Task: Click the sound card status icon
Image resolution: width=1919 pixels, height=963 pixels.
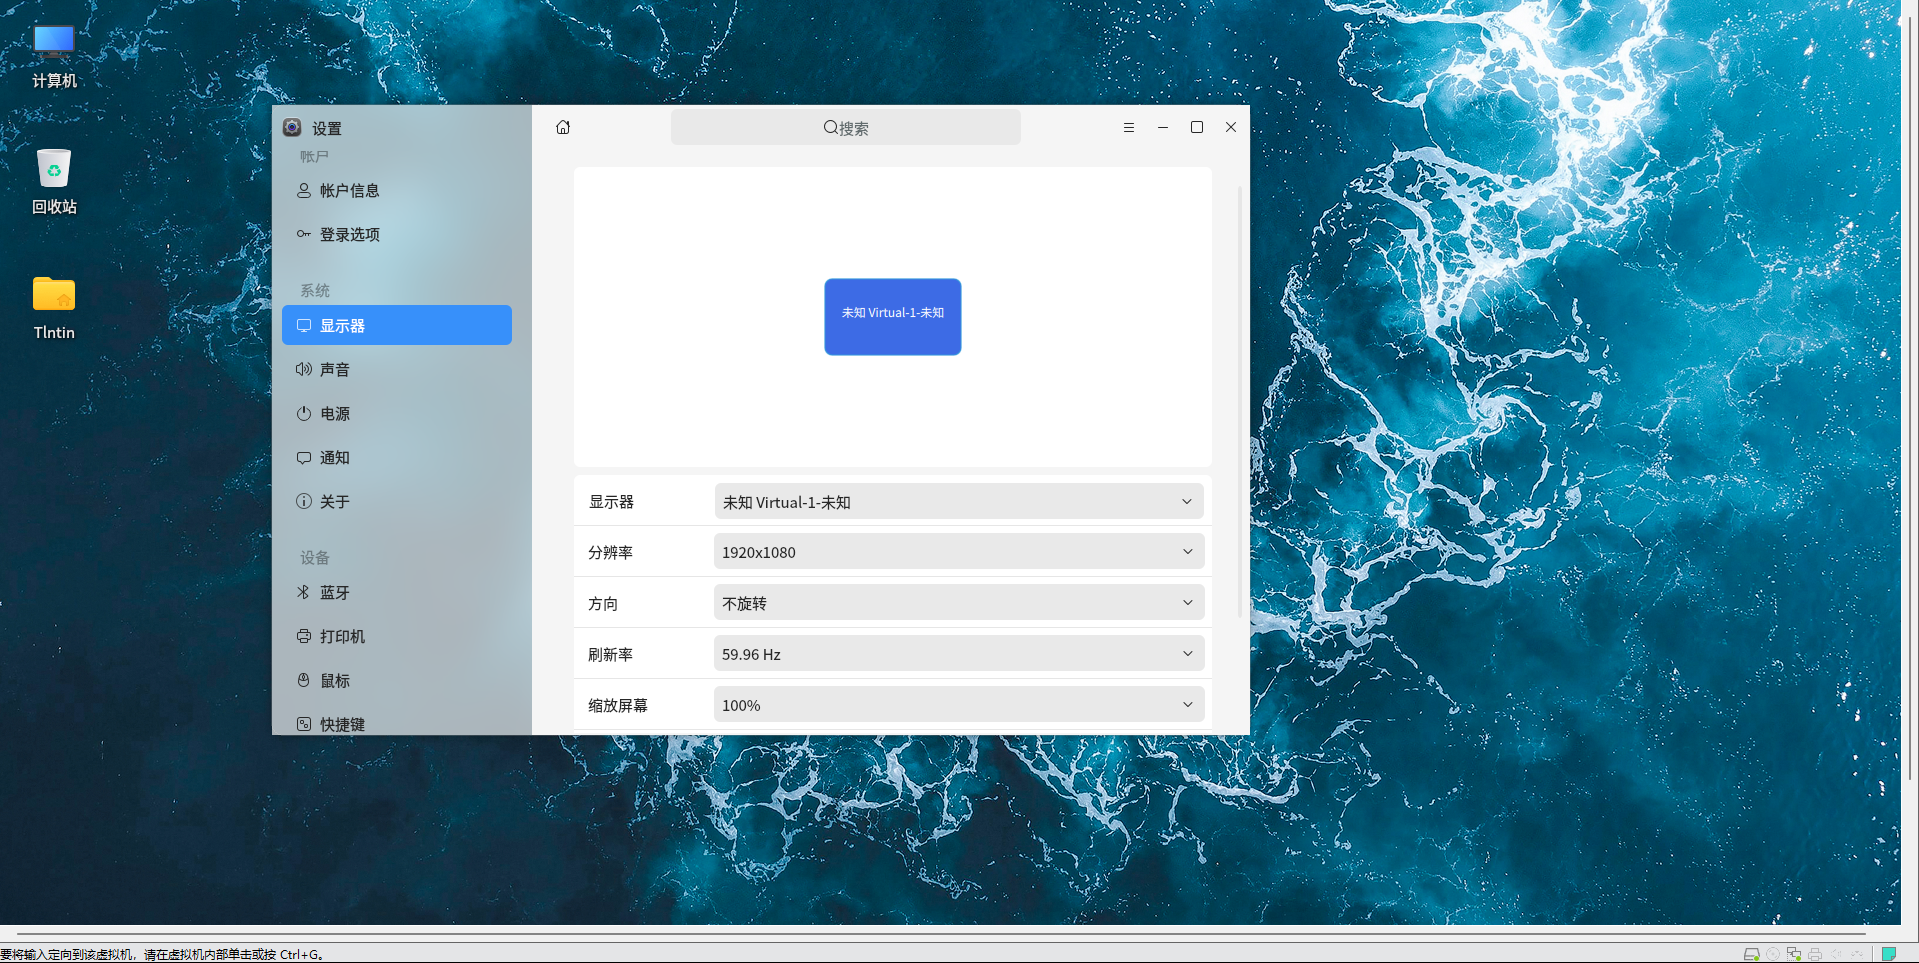Action: click(x=1836, y=954)
